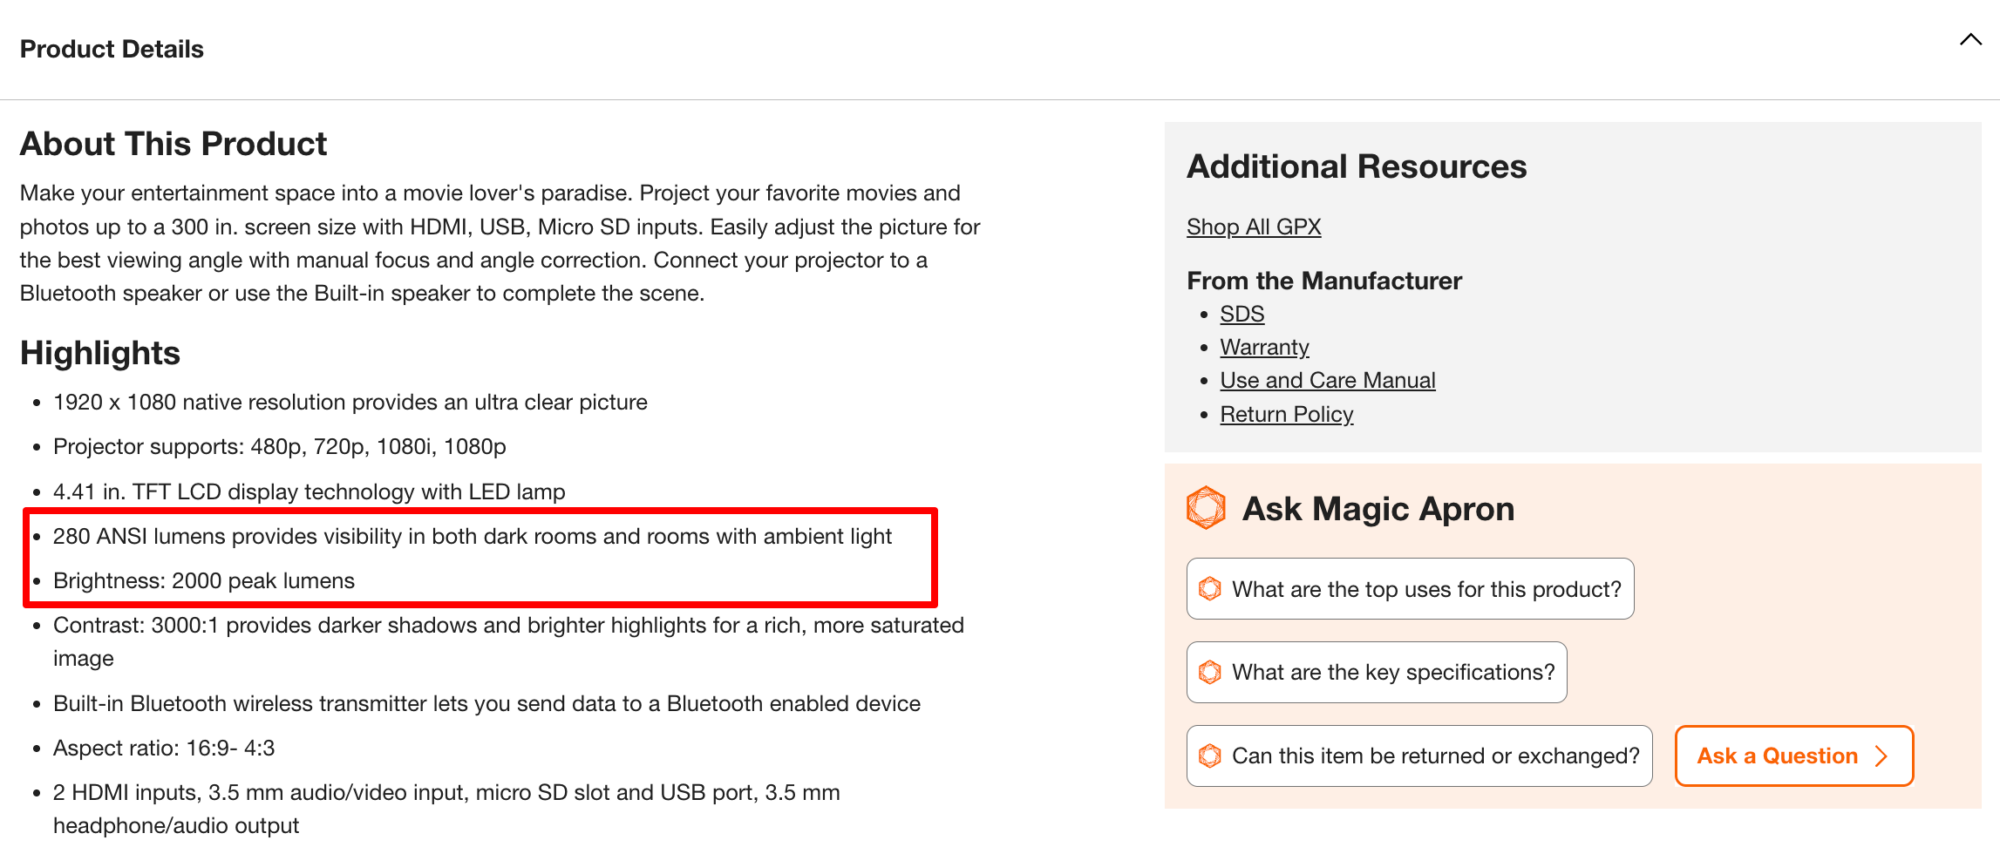Open the Use and Care Manual
Screen dimensions: 2000x847
1327,380
